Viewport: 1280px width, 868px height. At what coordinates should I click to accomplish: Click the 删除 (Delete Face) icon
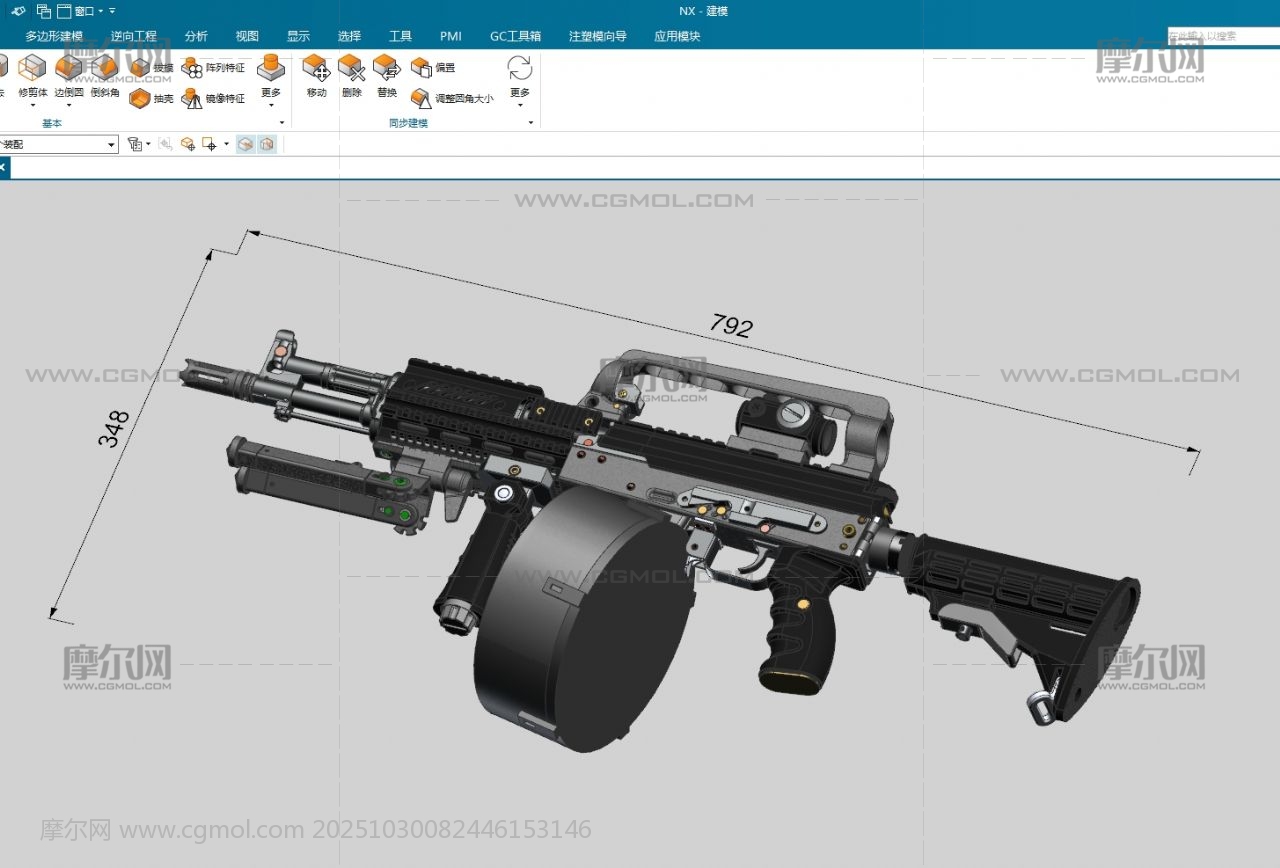[351, 70]
